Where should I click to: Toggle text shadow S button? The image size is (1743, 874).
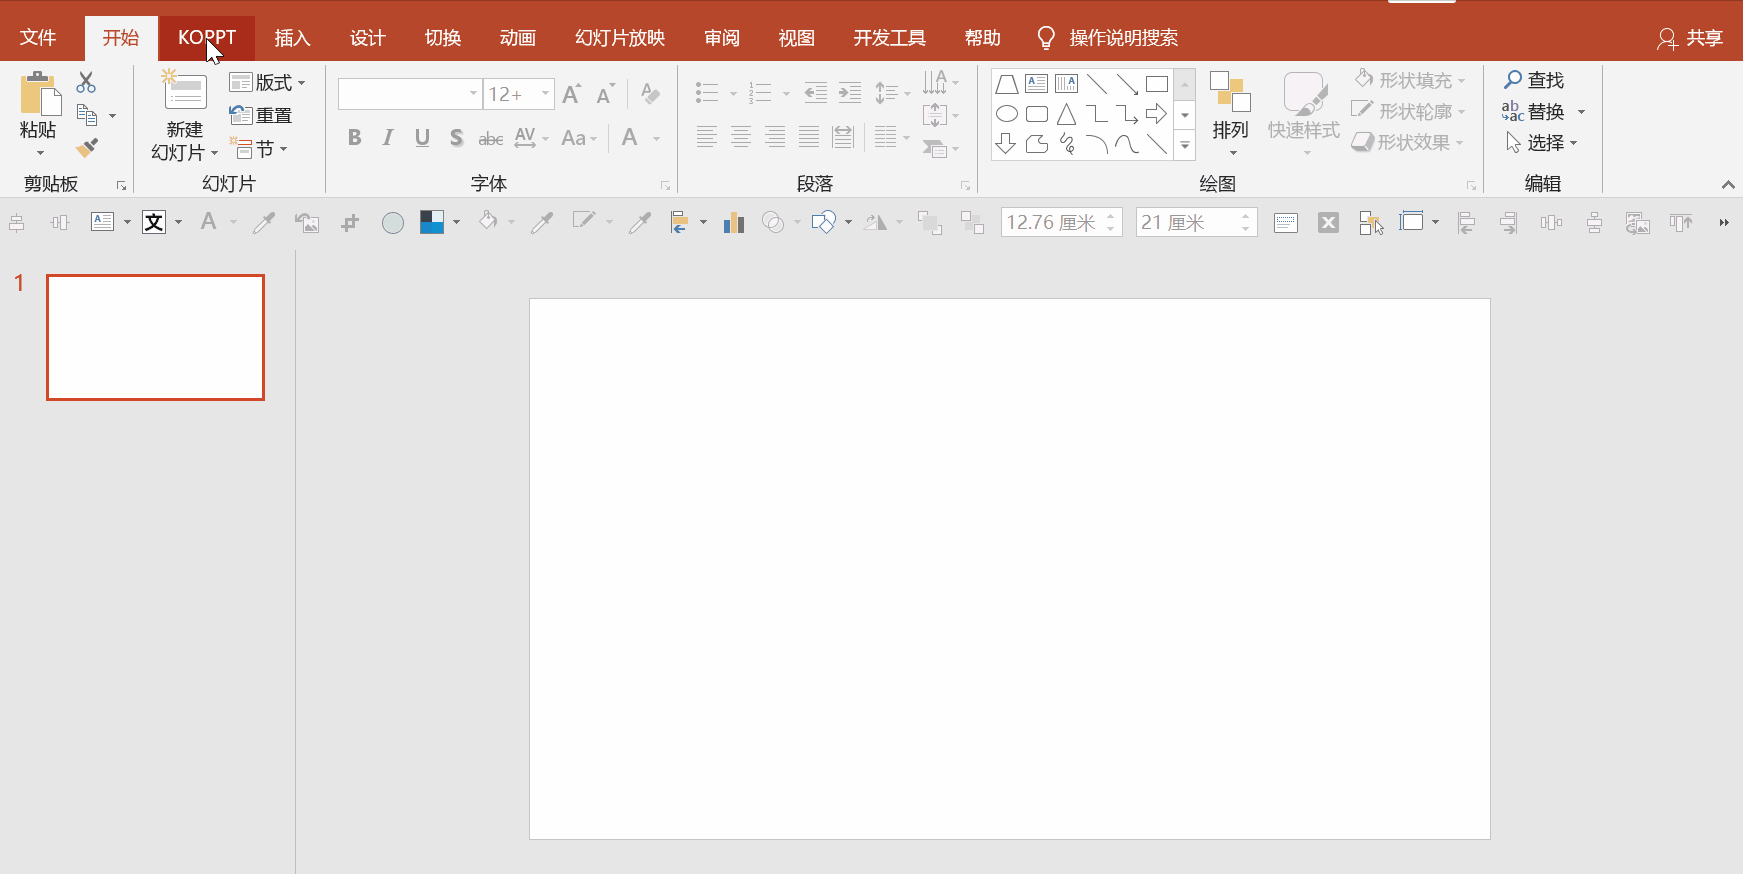(x=456, y=138)
